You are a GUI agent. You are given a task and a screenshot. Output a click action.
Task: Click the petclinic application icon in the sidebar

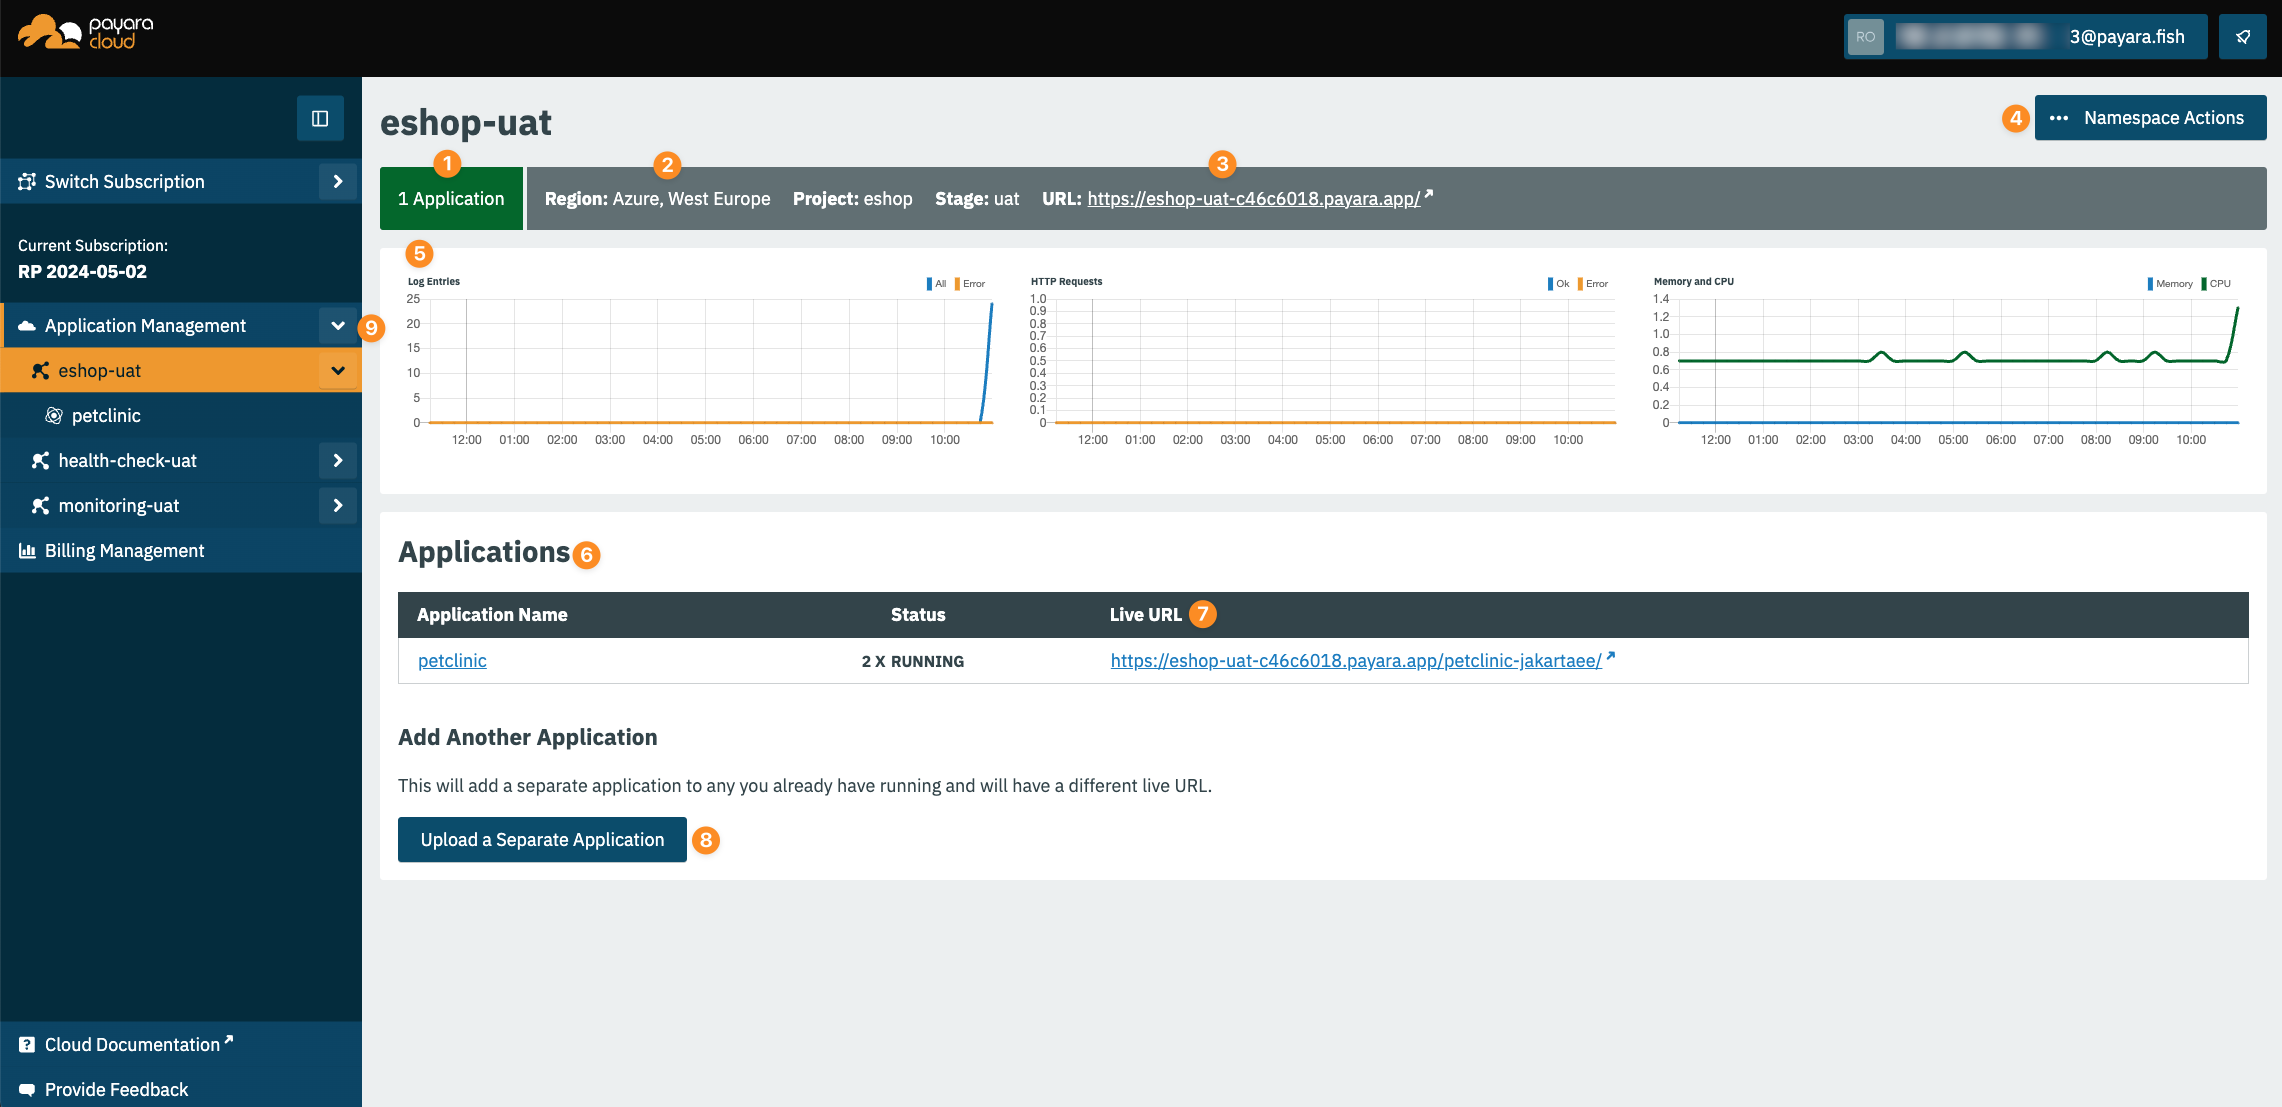click(54, 416)
